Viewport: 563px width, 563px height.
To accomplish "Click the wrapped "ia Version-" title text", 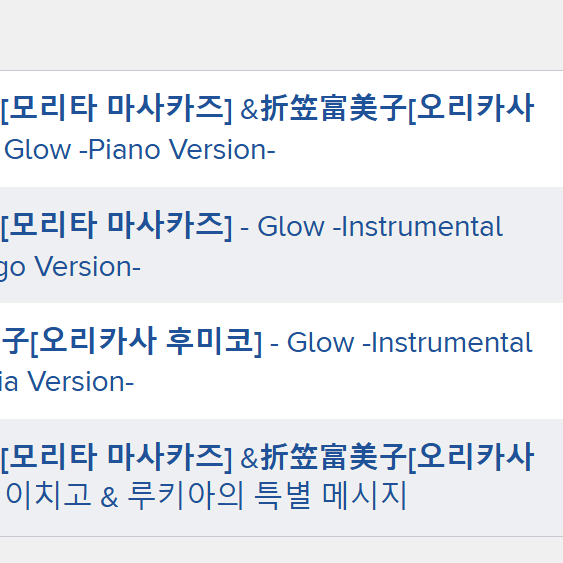I will [x=67, y=381].
